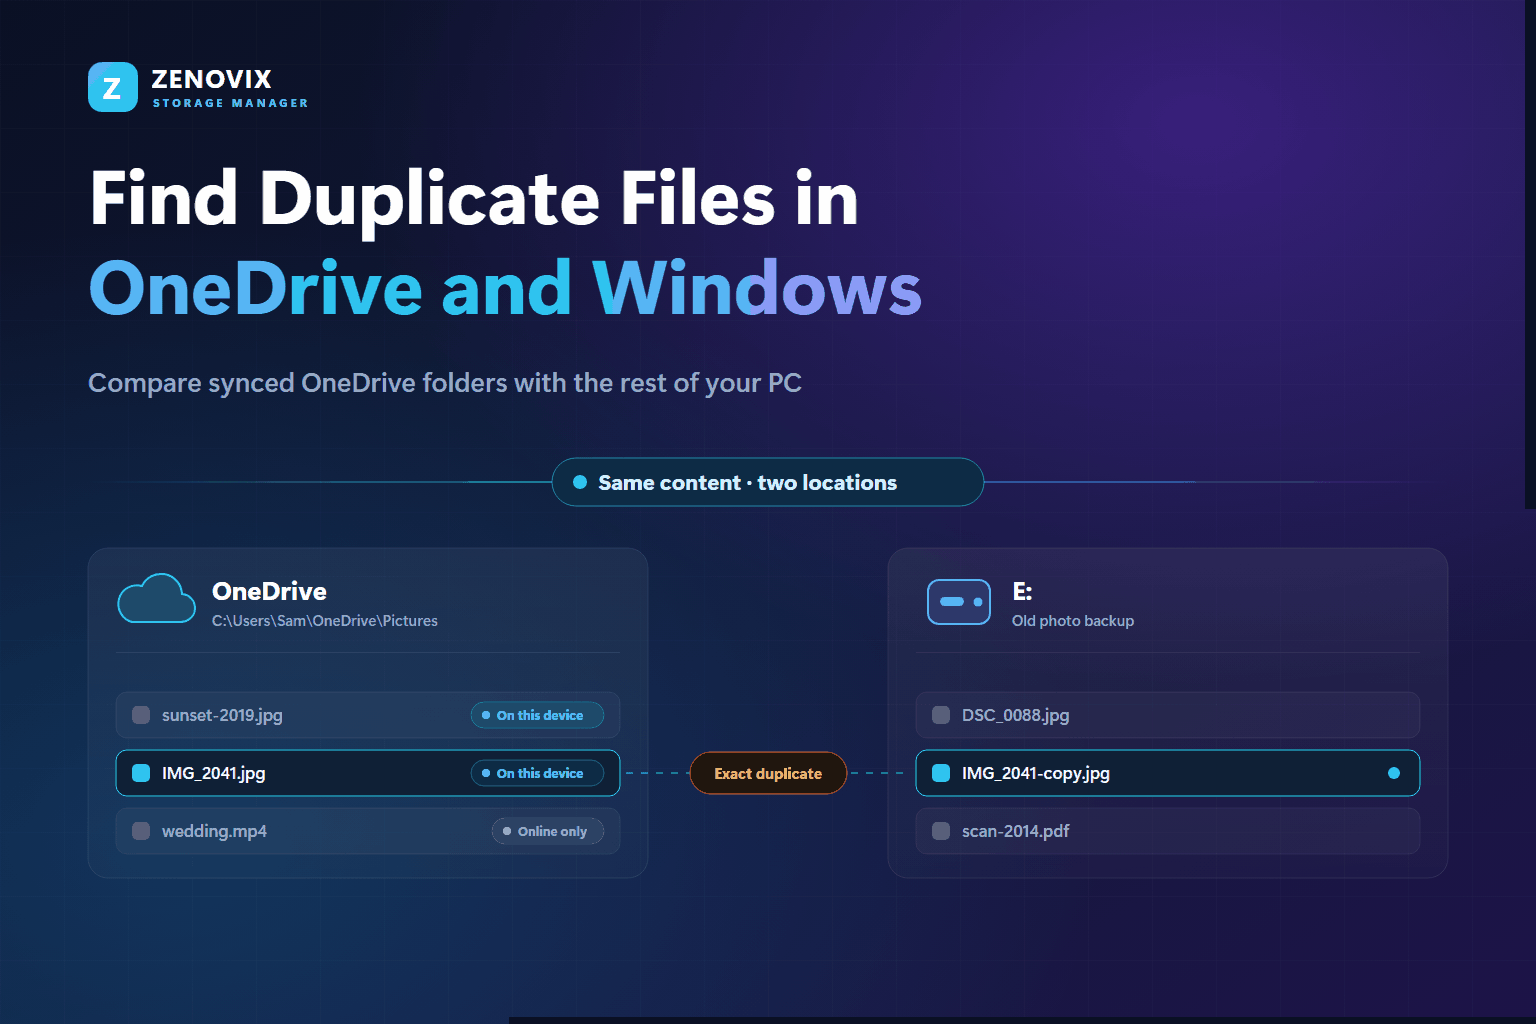Check the sunset-2019.jpg checkbox

click(x=141, y=715)
